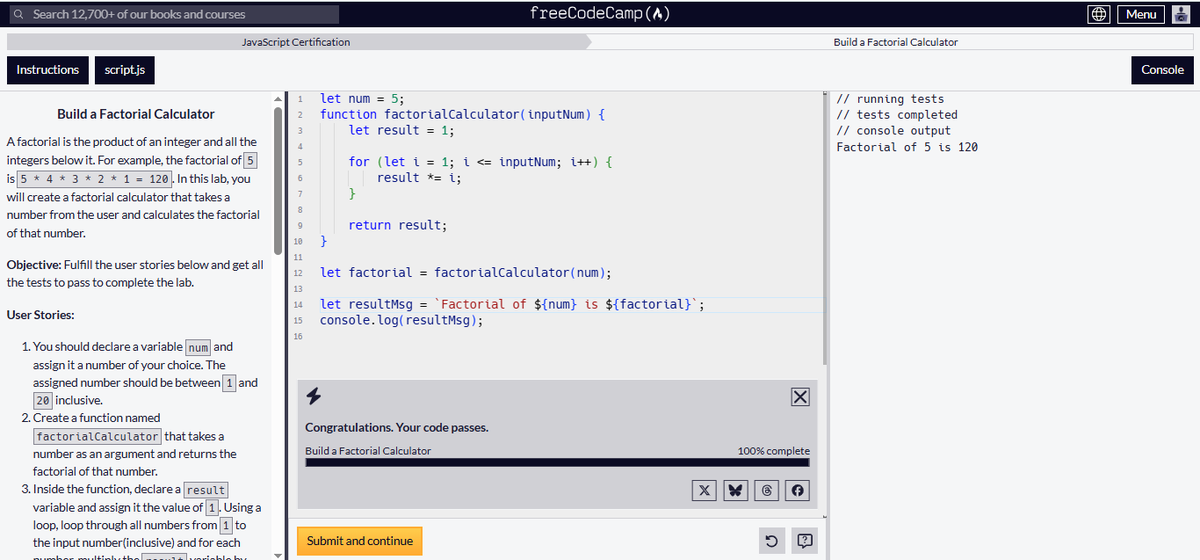Click 'function factorialCalculator(inputNum) {' line
This screenshot has width=1200, height=560.
point(462,114)
